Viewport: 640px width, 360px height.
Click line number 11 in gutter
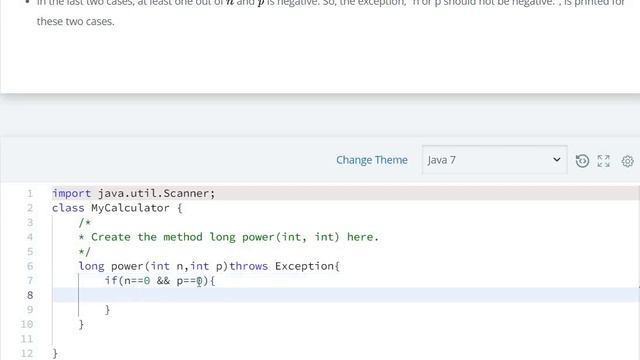[x=27, y=339]
